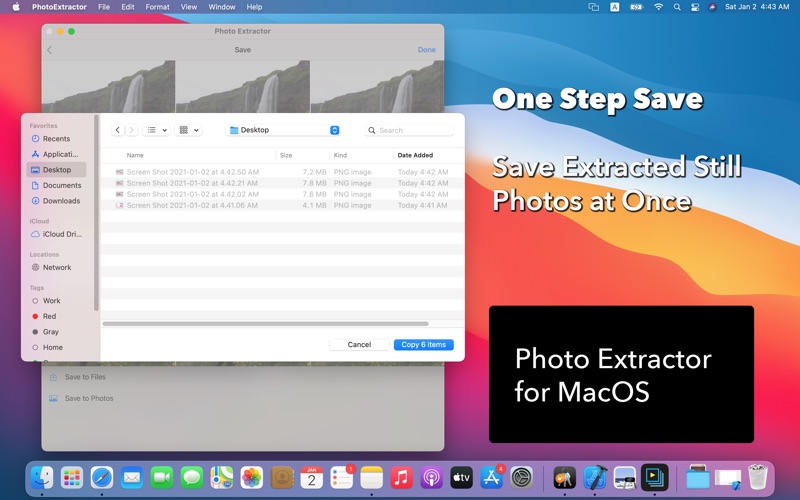Open Downloads folder in sidebar
800x500 pixels.
[x=56, y=201]
